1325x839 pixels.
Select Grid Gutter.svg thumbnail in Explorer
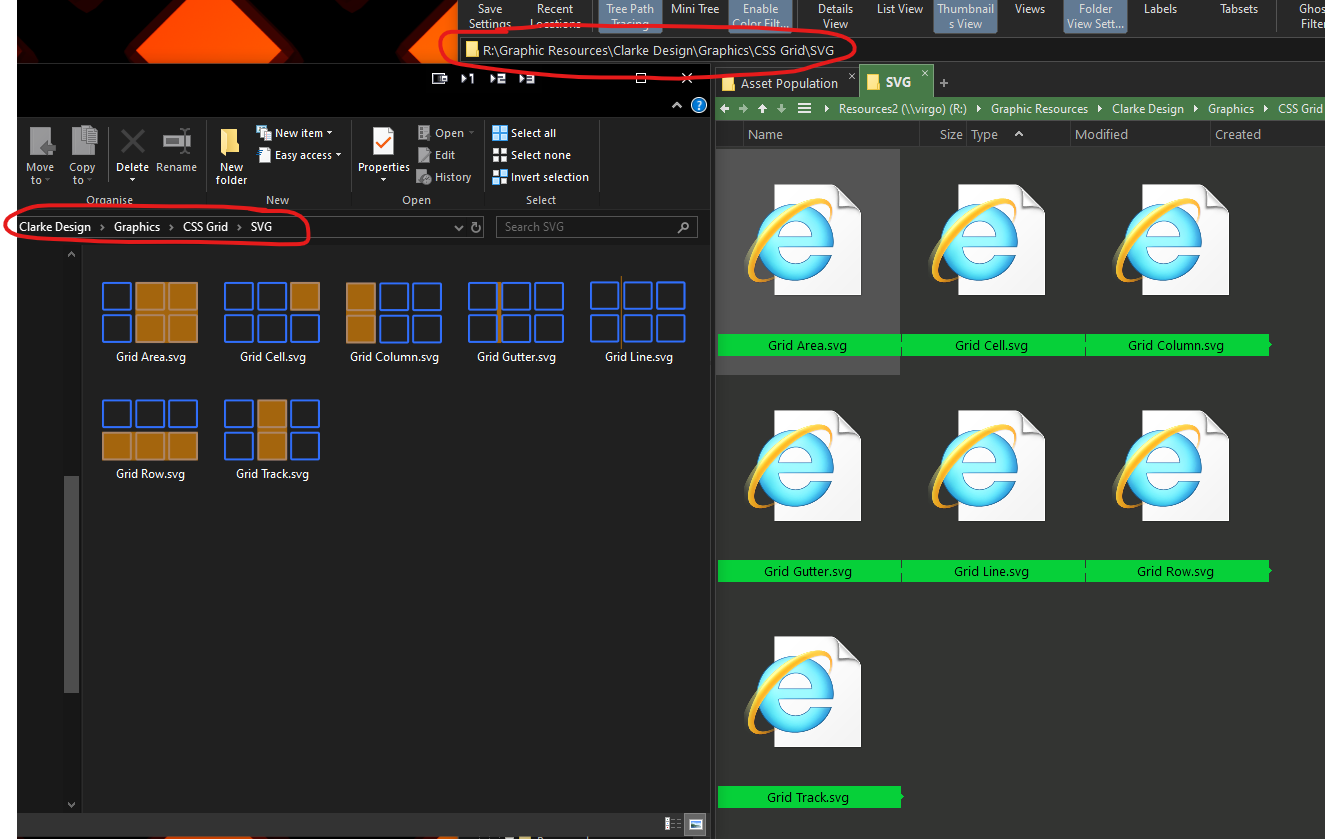[516, 323]
